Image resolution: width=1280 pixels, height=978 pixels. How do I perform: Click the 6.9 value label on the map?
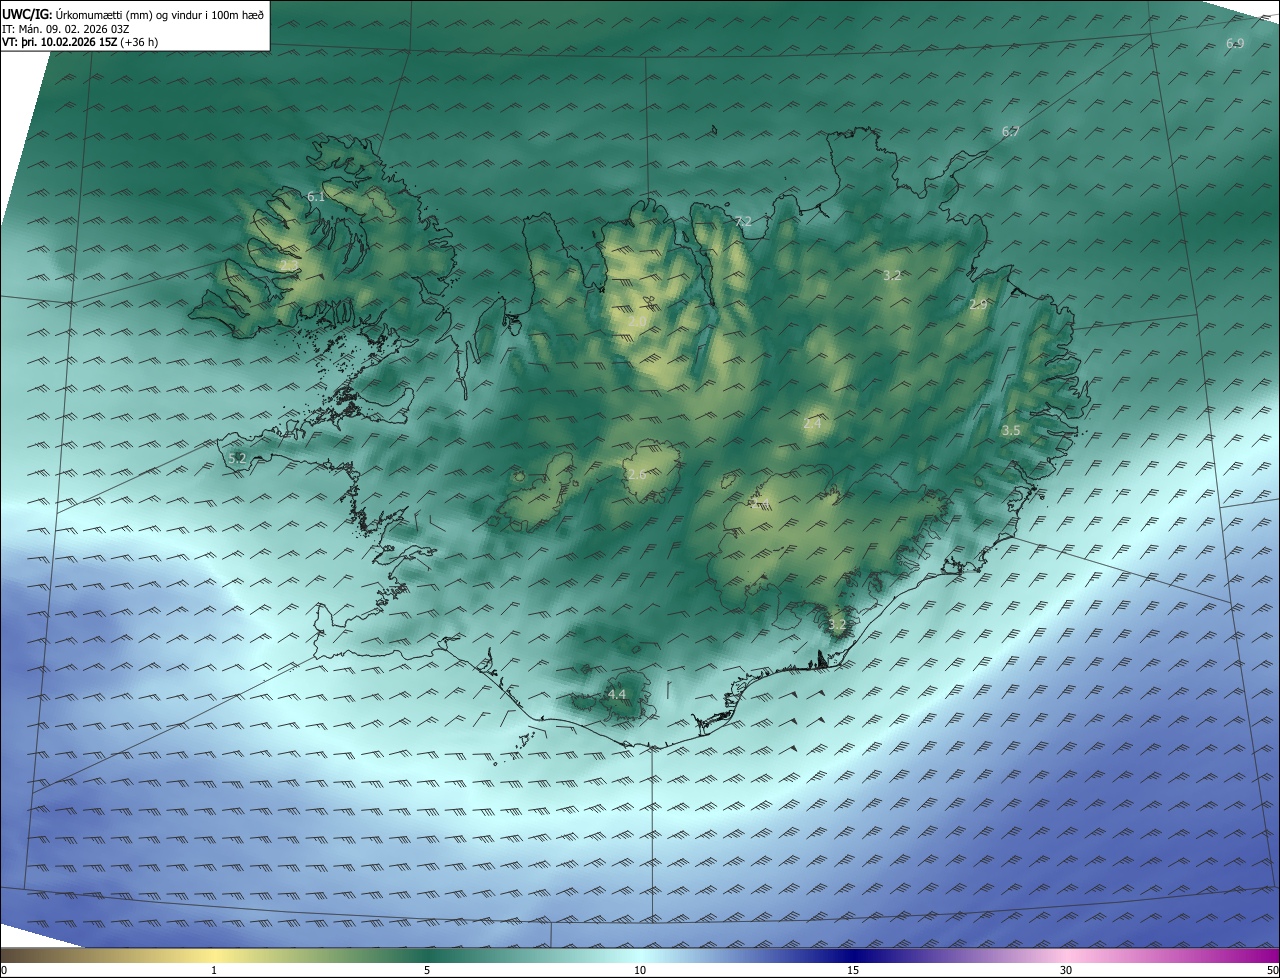(1235, 44)
